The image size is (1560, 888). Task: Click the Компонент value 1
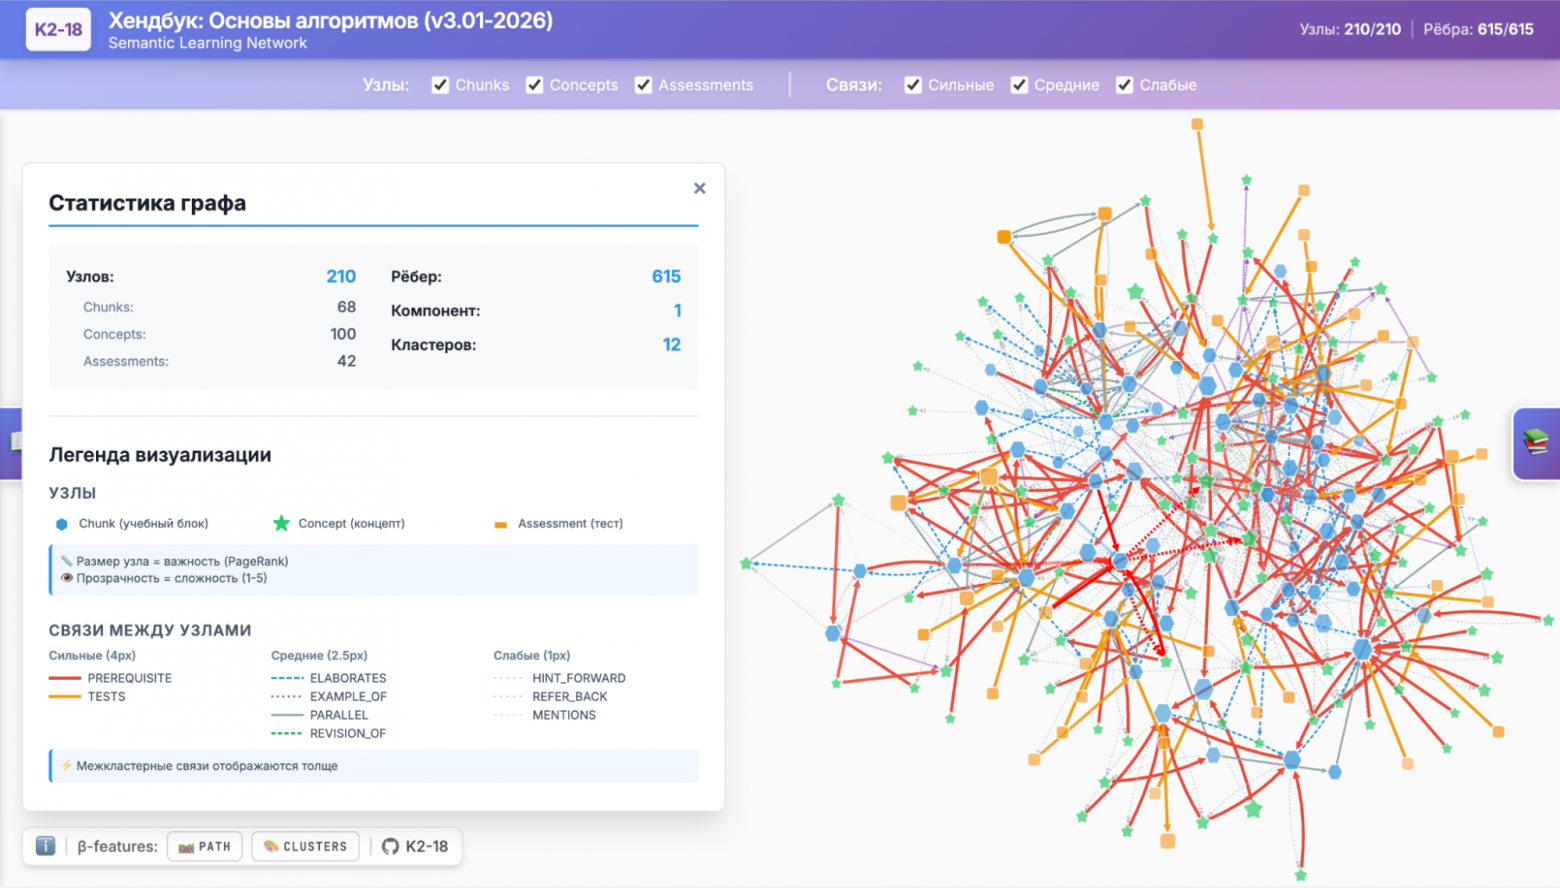pos(677,310)
